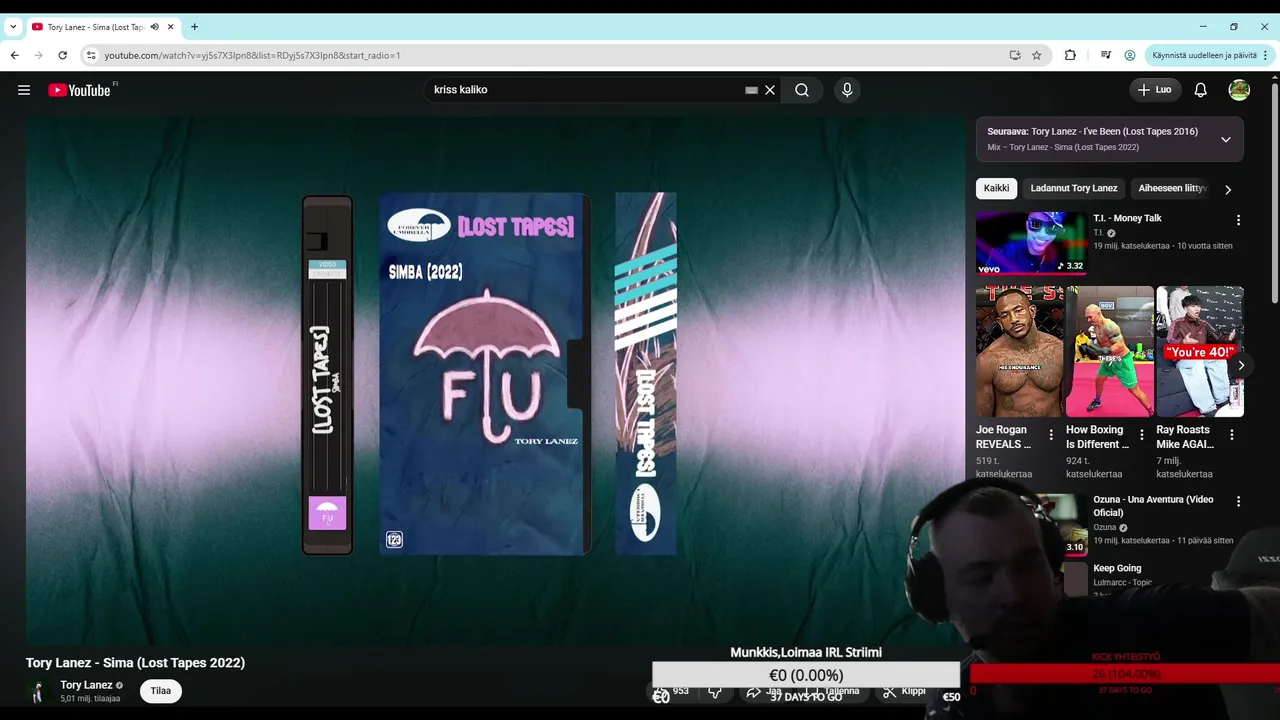The height and width of the screenshot is (720, 1280).
Task: Open options for Joe Rogan REVEALS short
Action: 1051,435
